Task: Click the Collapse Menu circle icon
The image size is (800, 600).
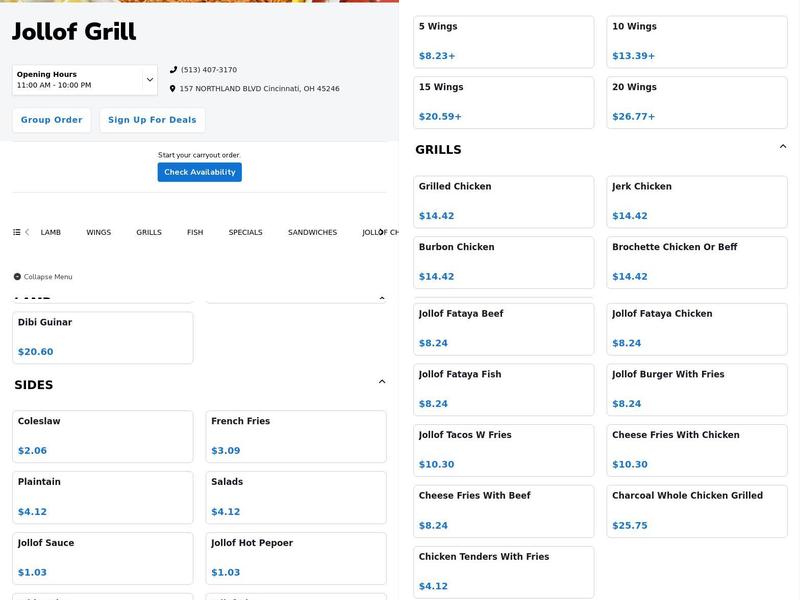Action: 17,277
